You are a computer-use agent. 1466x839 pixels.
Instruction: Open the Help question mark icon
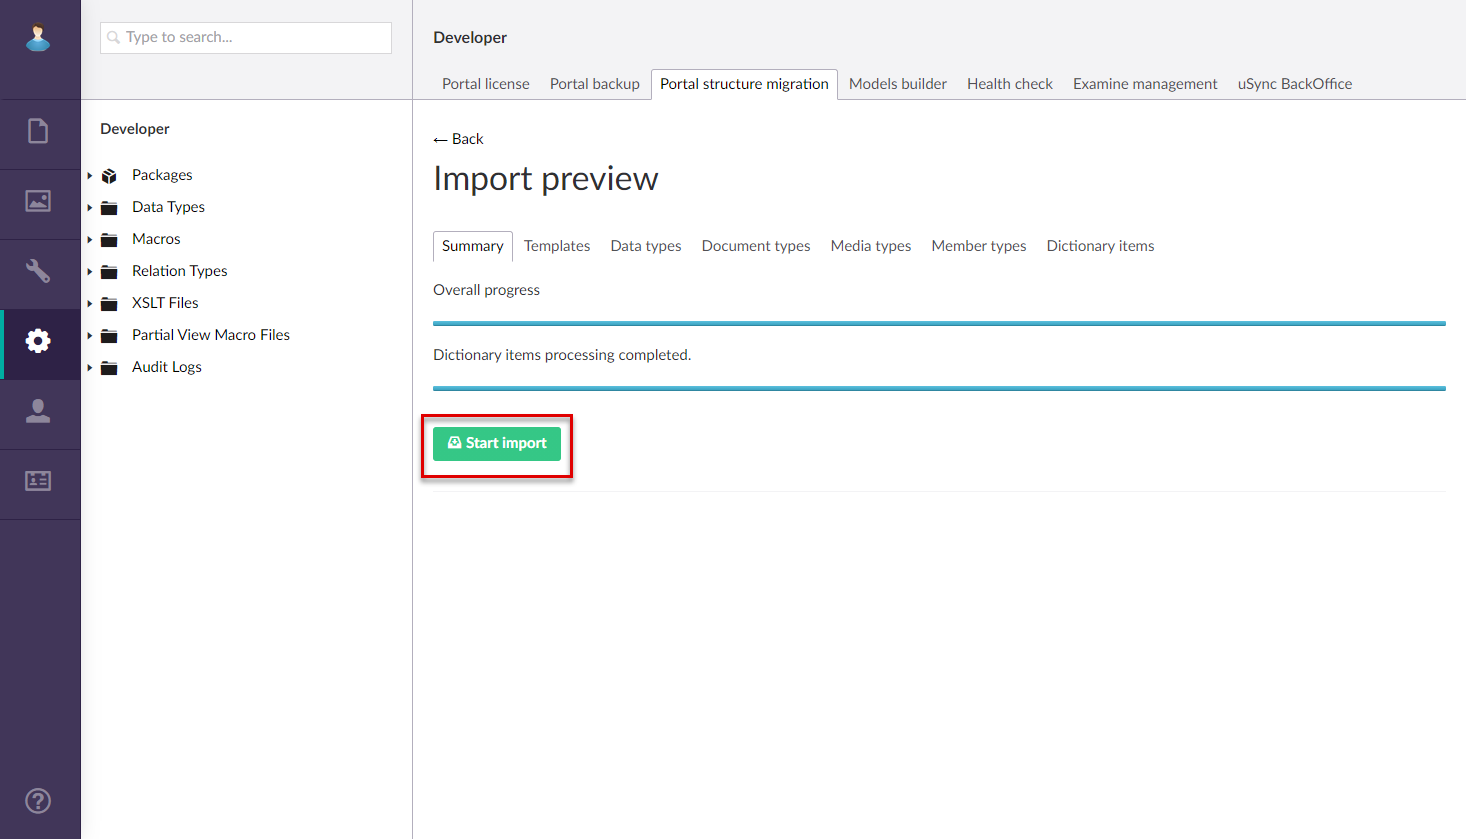click(38, 801)
